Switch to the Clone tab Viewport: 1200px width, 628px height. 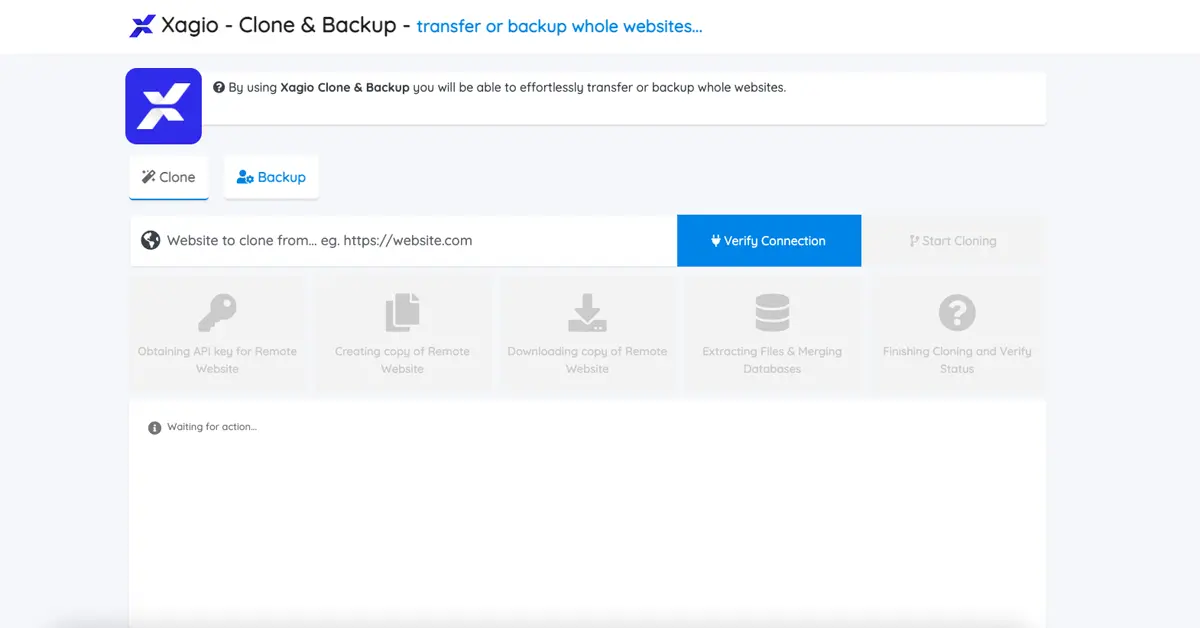pyautogui.click(x=169, y=177)
